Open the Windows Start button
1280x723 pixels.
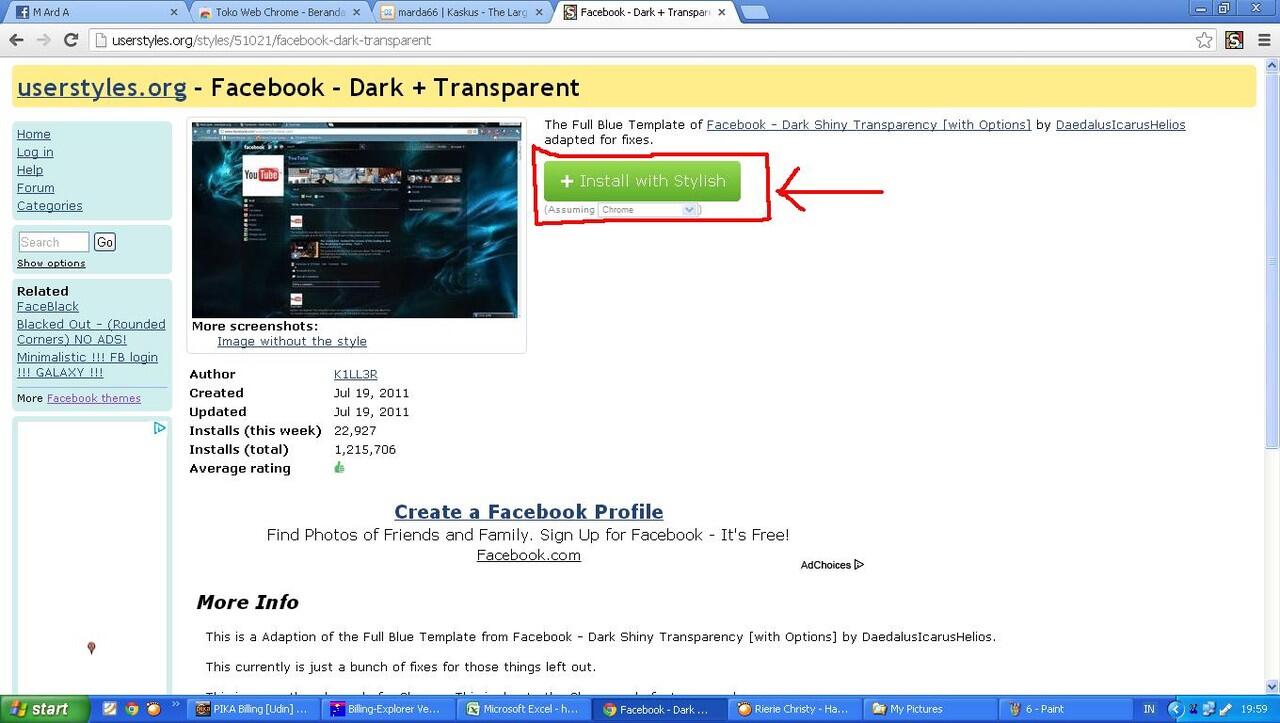click(x=47, y=709)
